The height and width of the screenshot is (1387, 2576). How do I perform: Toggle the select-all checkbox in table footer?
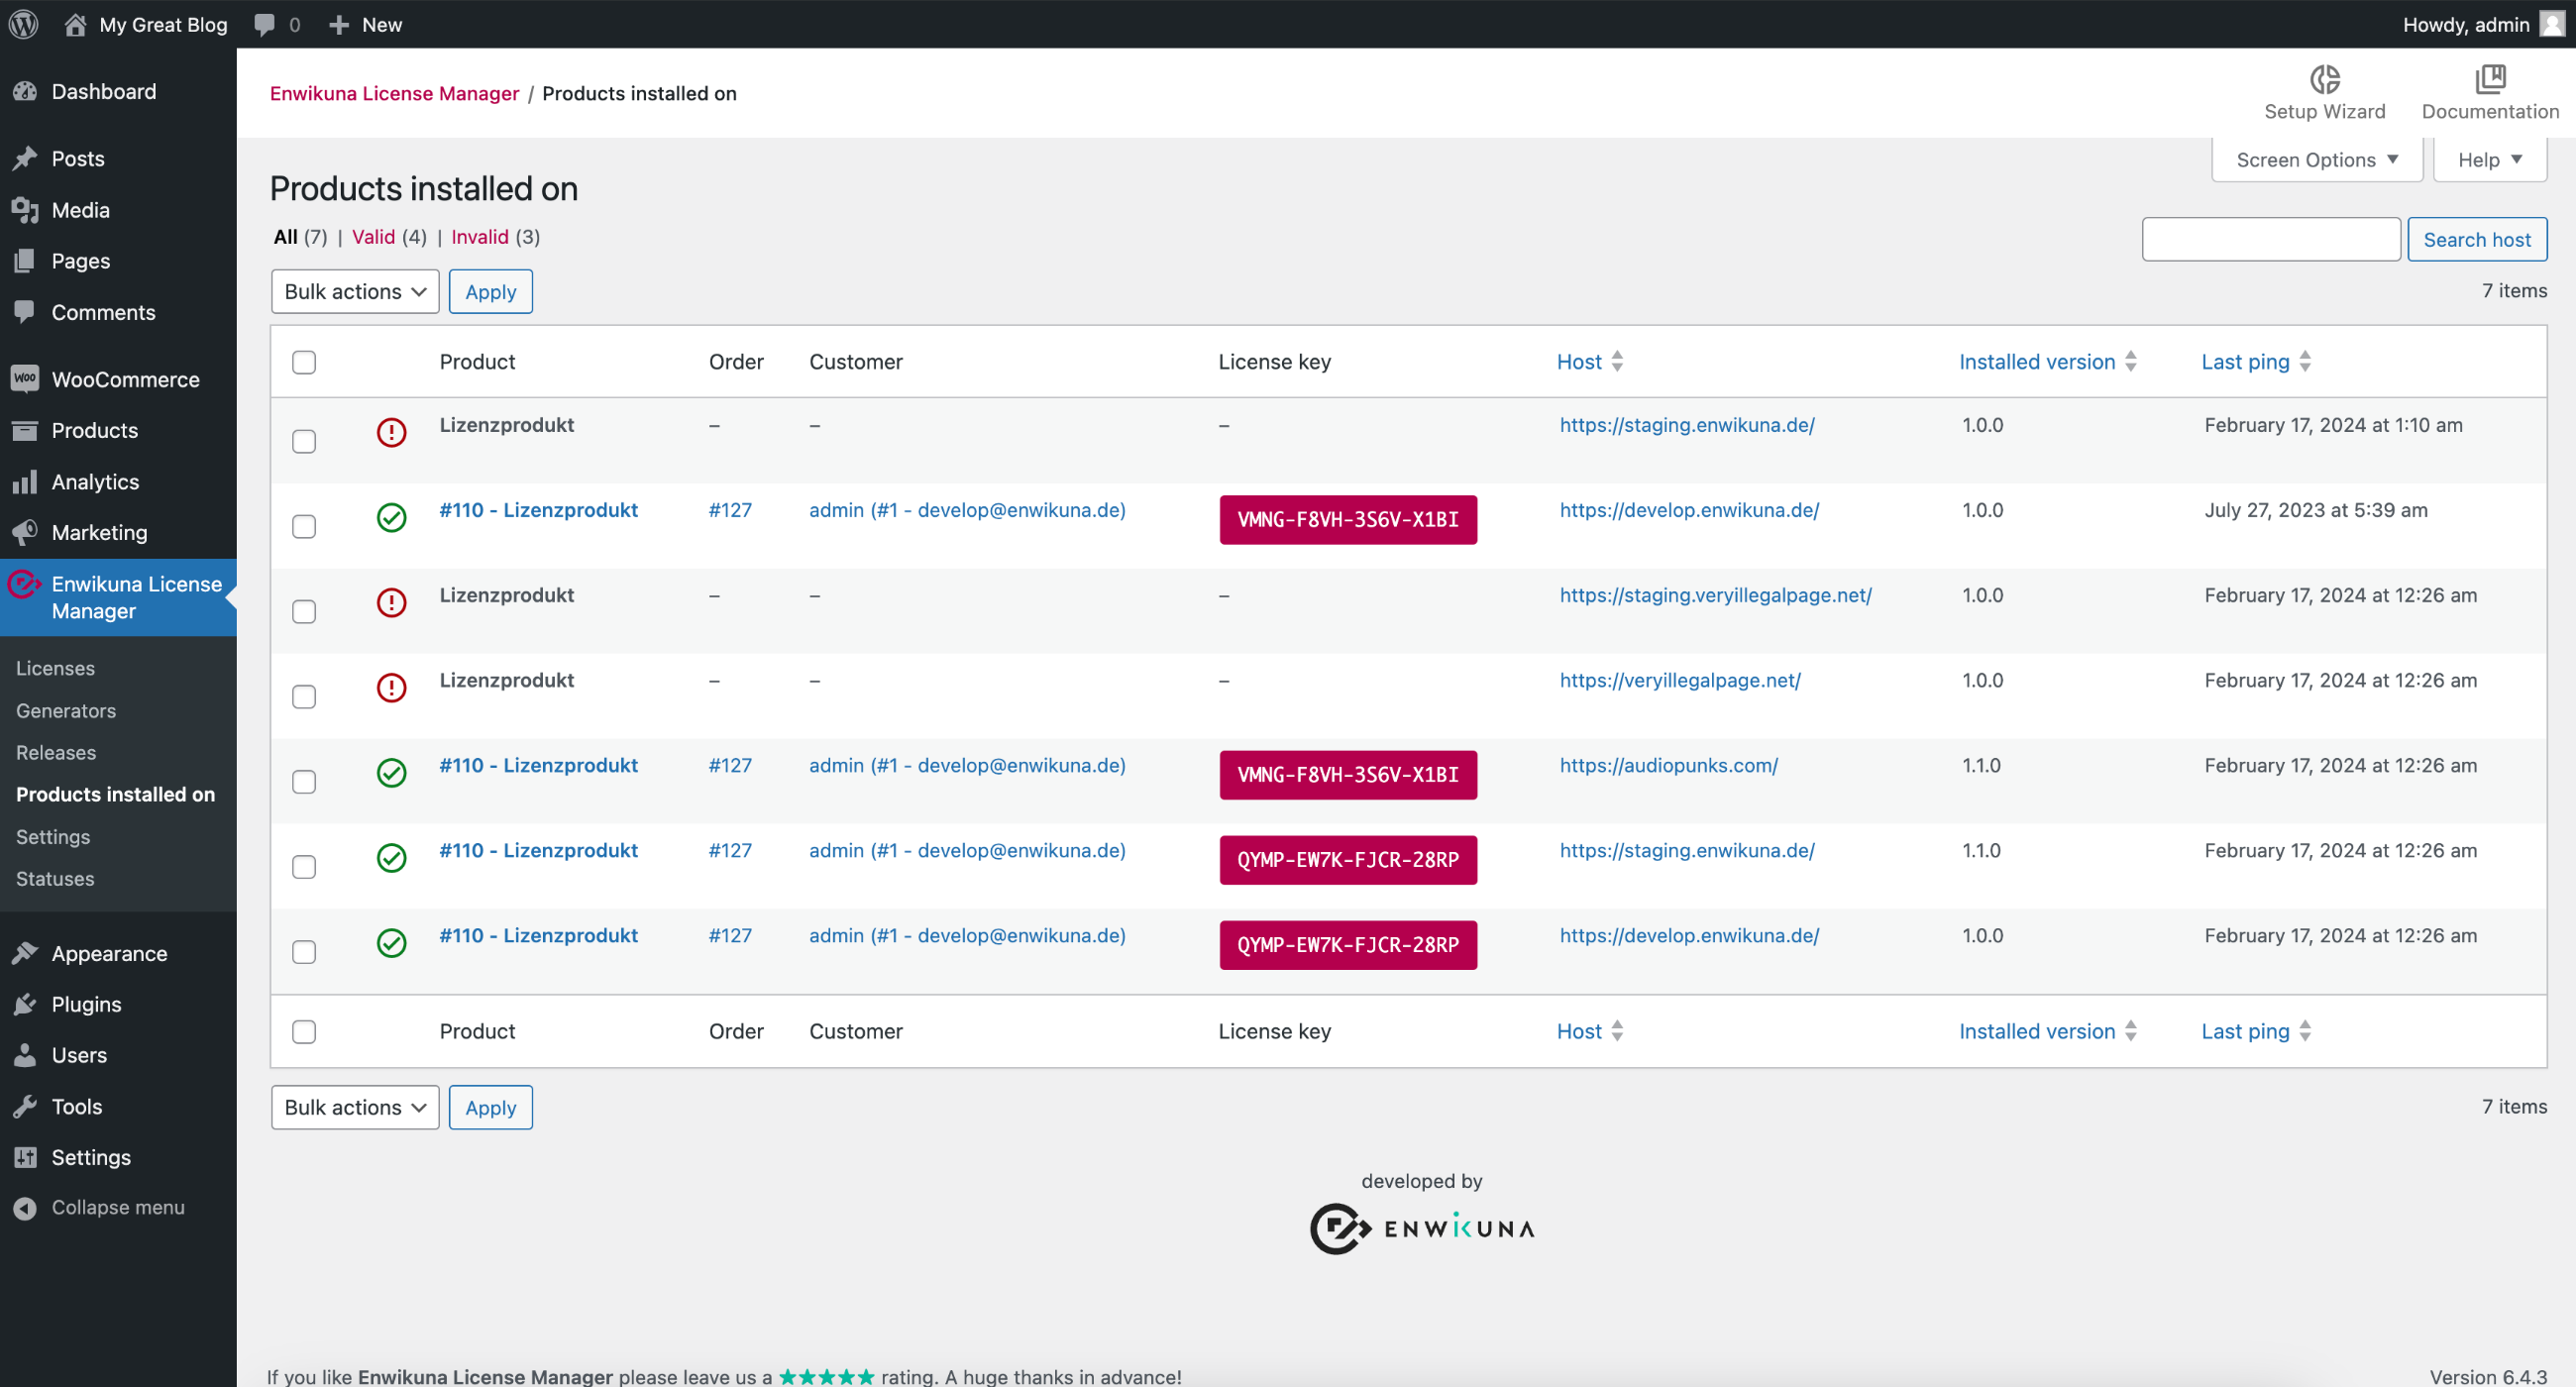pyautogui.click(x=304, y=1031)
